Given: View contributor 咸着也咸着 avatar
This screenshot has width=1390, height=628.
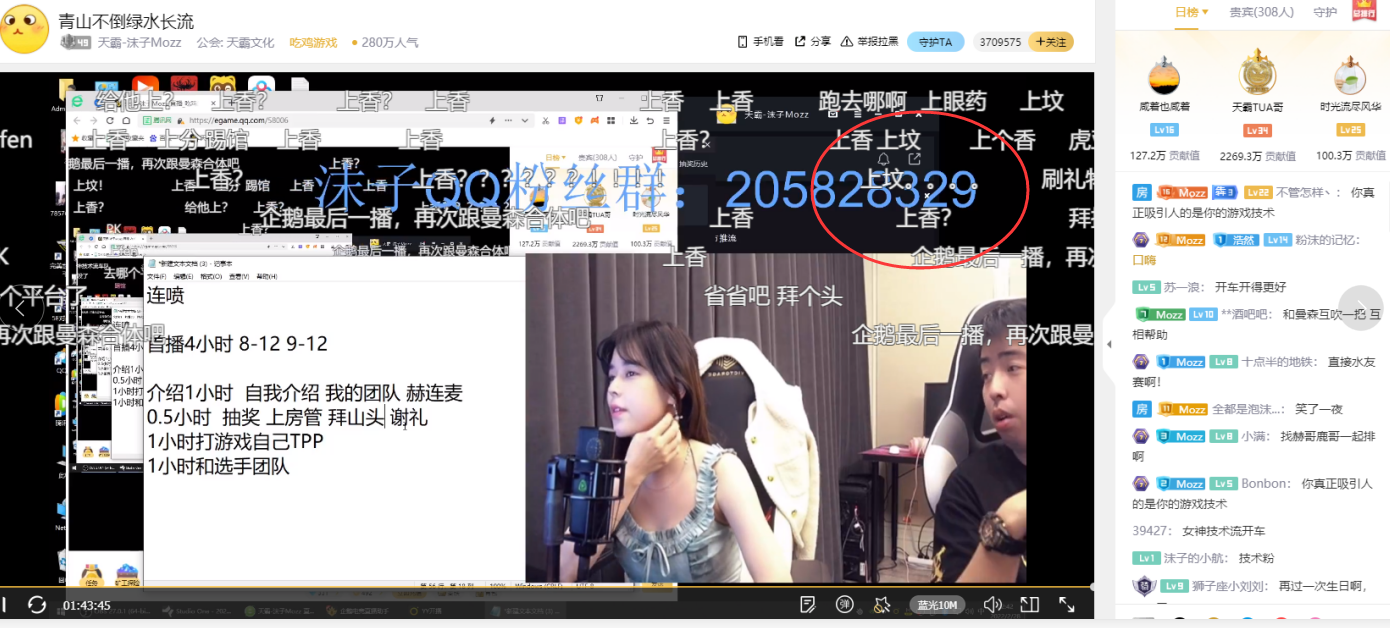Looking at the screenshot, I should tap(1164, 76).
